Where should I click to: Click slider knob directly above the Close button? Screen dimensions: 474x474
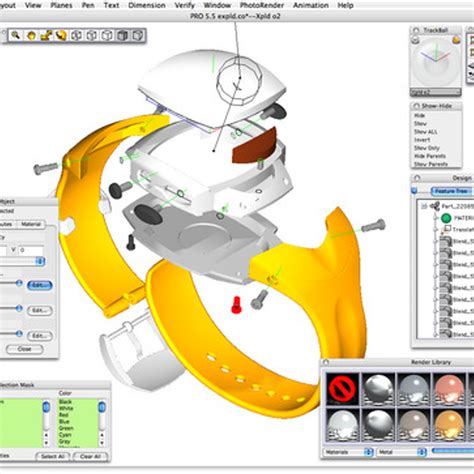(x=19, y=334)
